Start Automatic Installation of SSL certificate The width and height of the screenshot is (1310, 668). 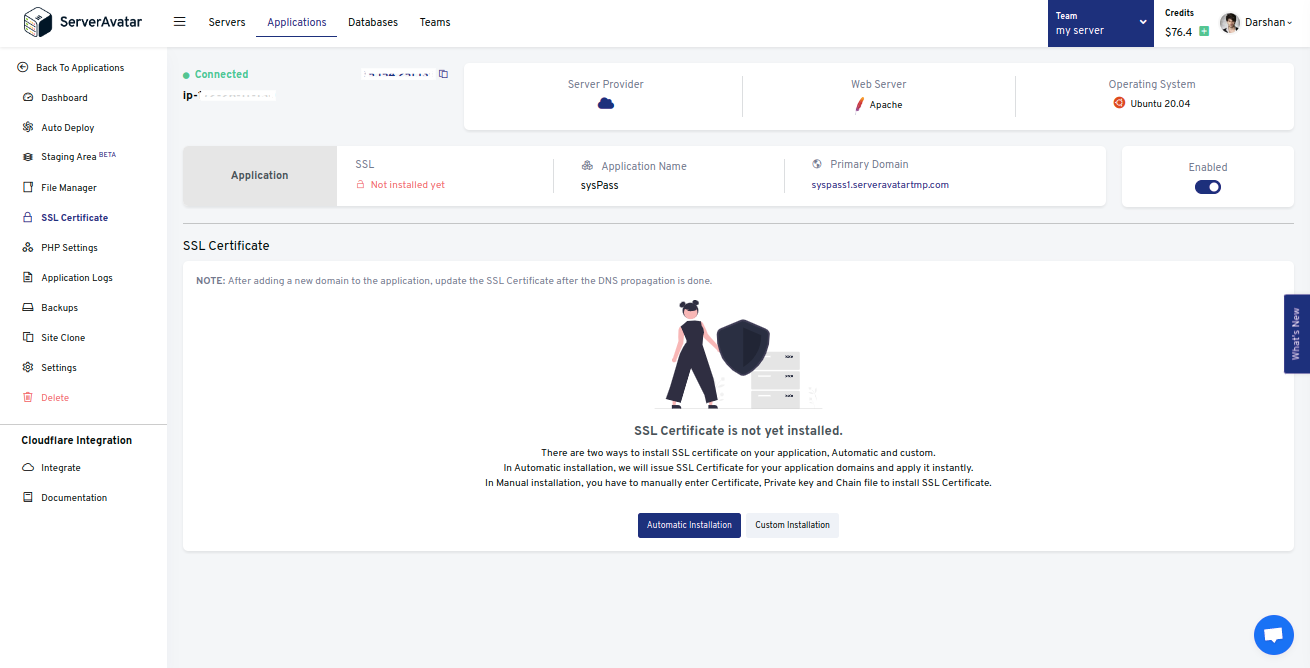point(689,525)
